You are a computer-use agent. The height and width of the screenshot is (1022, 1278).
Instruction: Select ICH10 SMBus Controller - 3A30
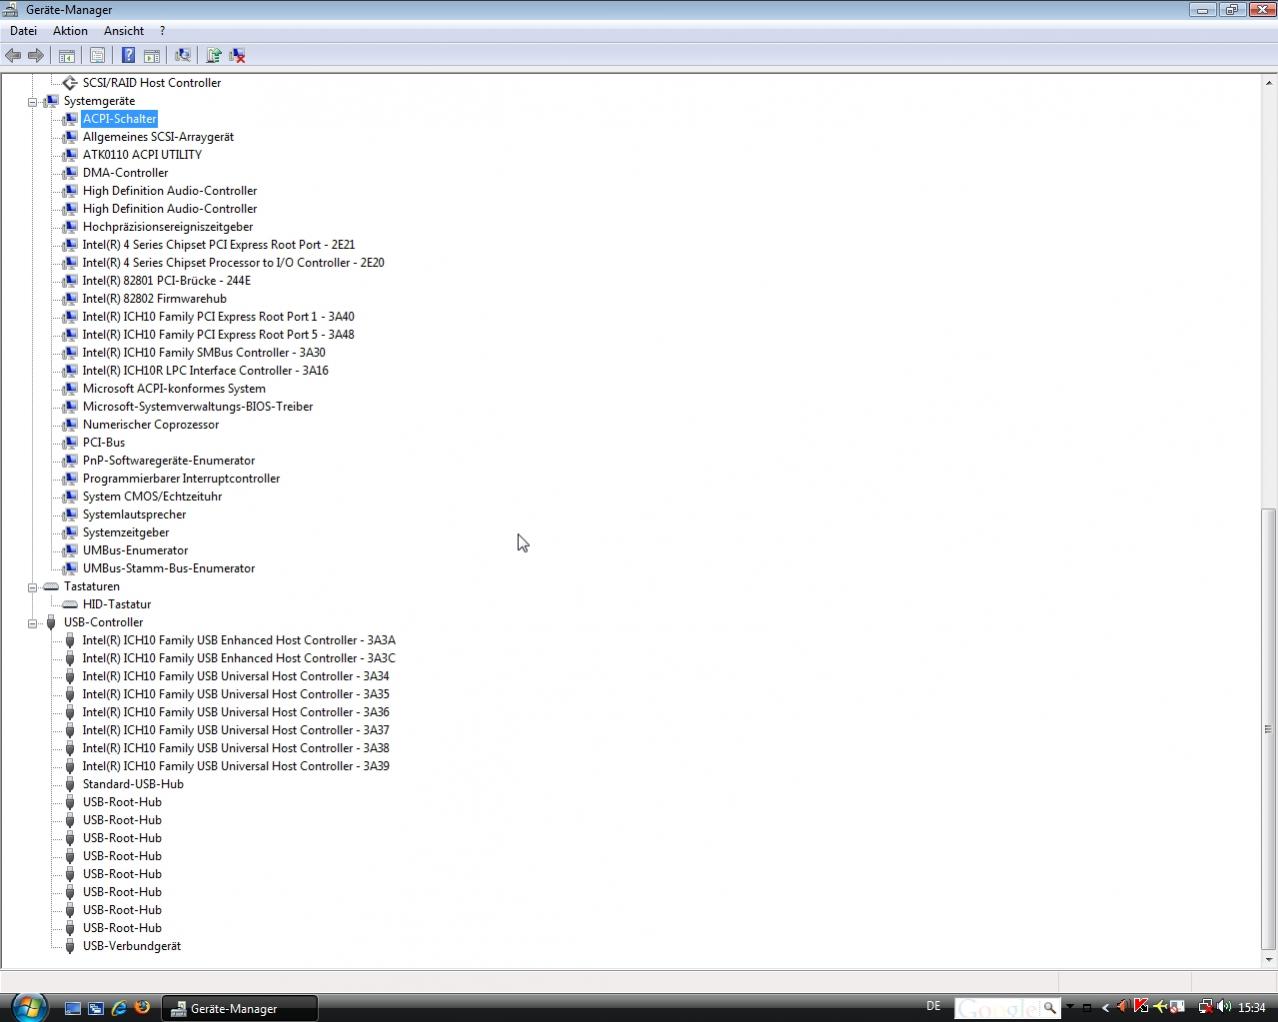204,353
